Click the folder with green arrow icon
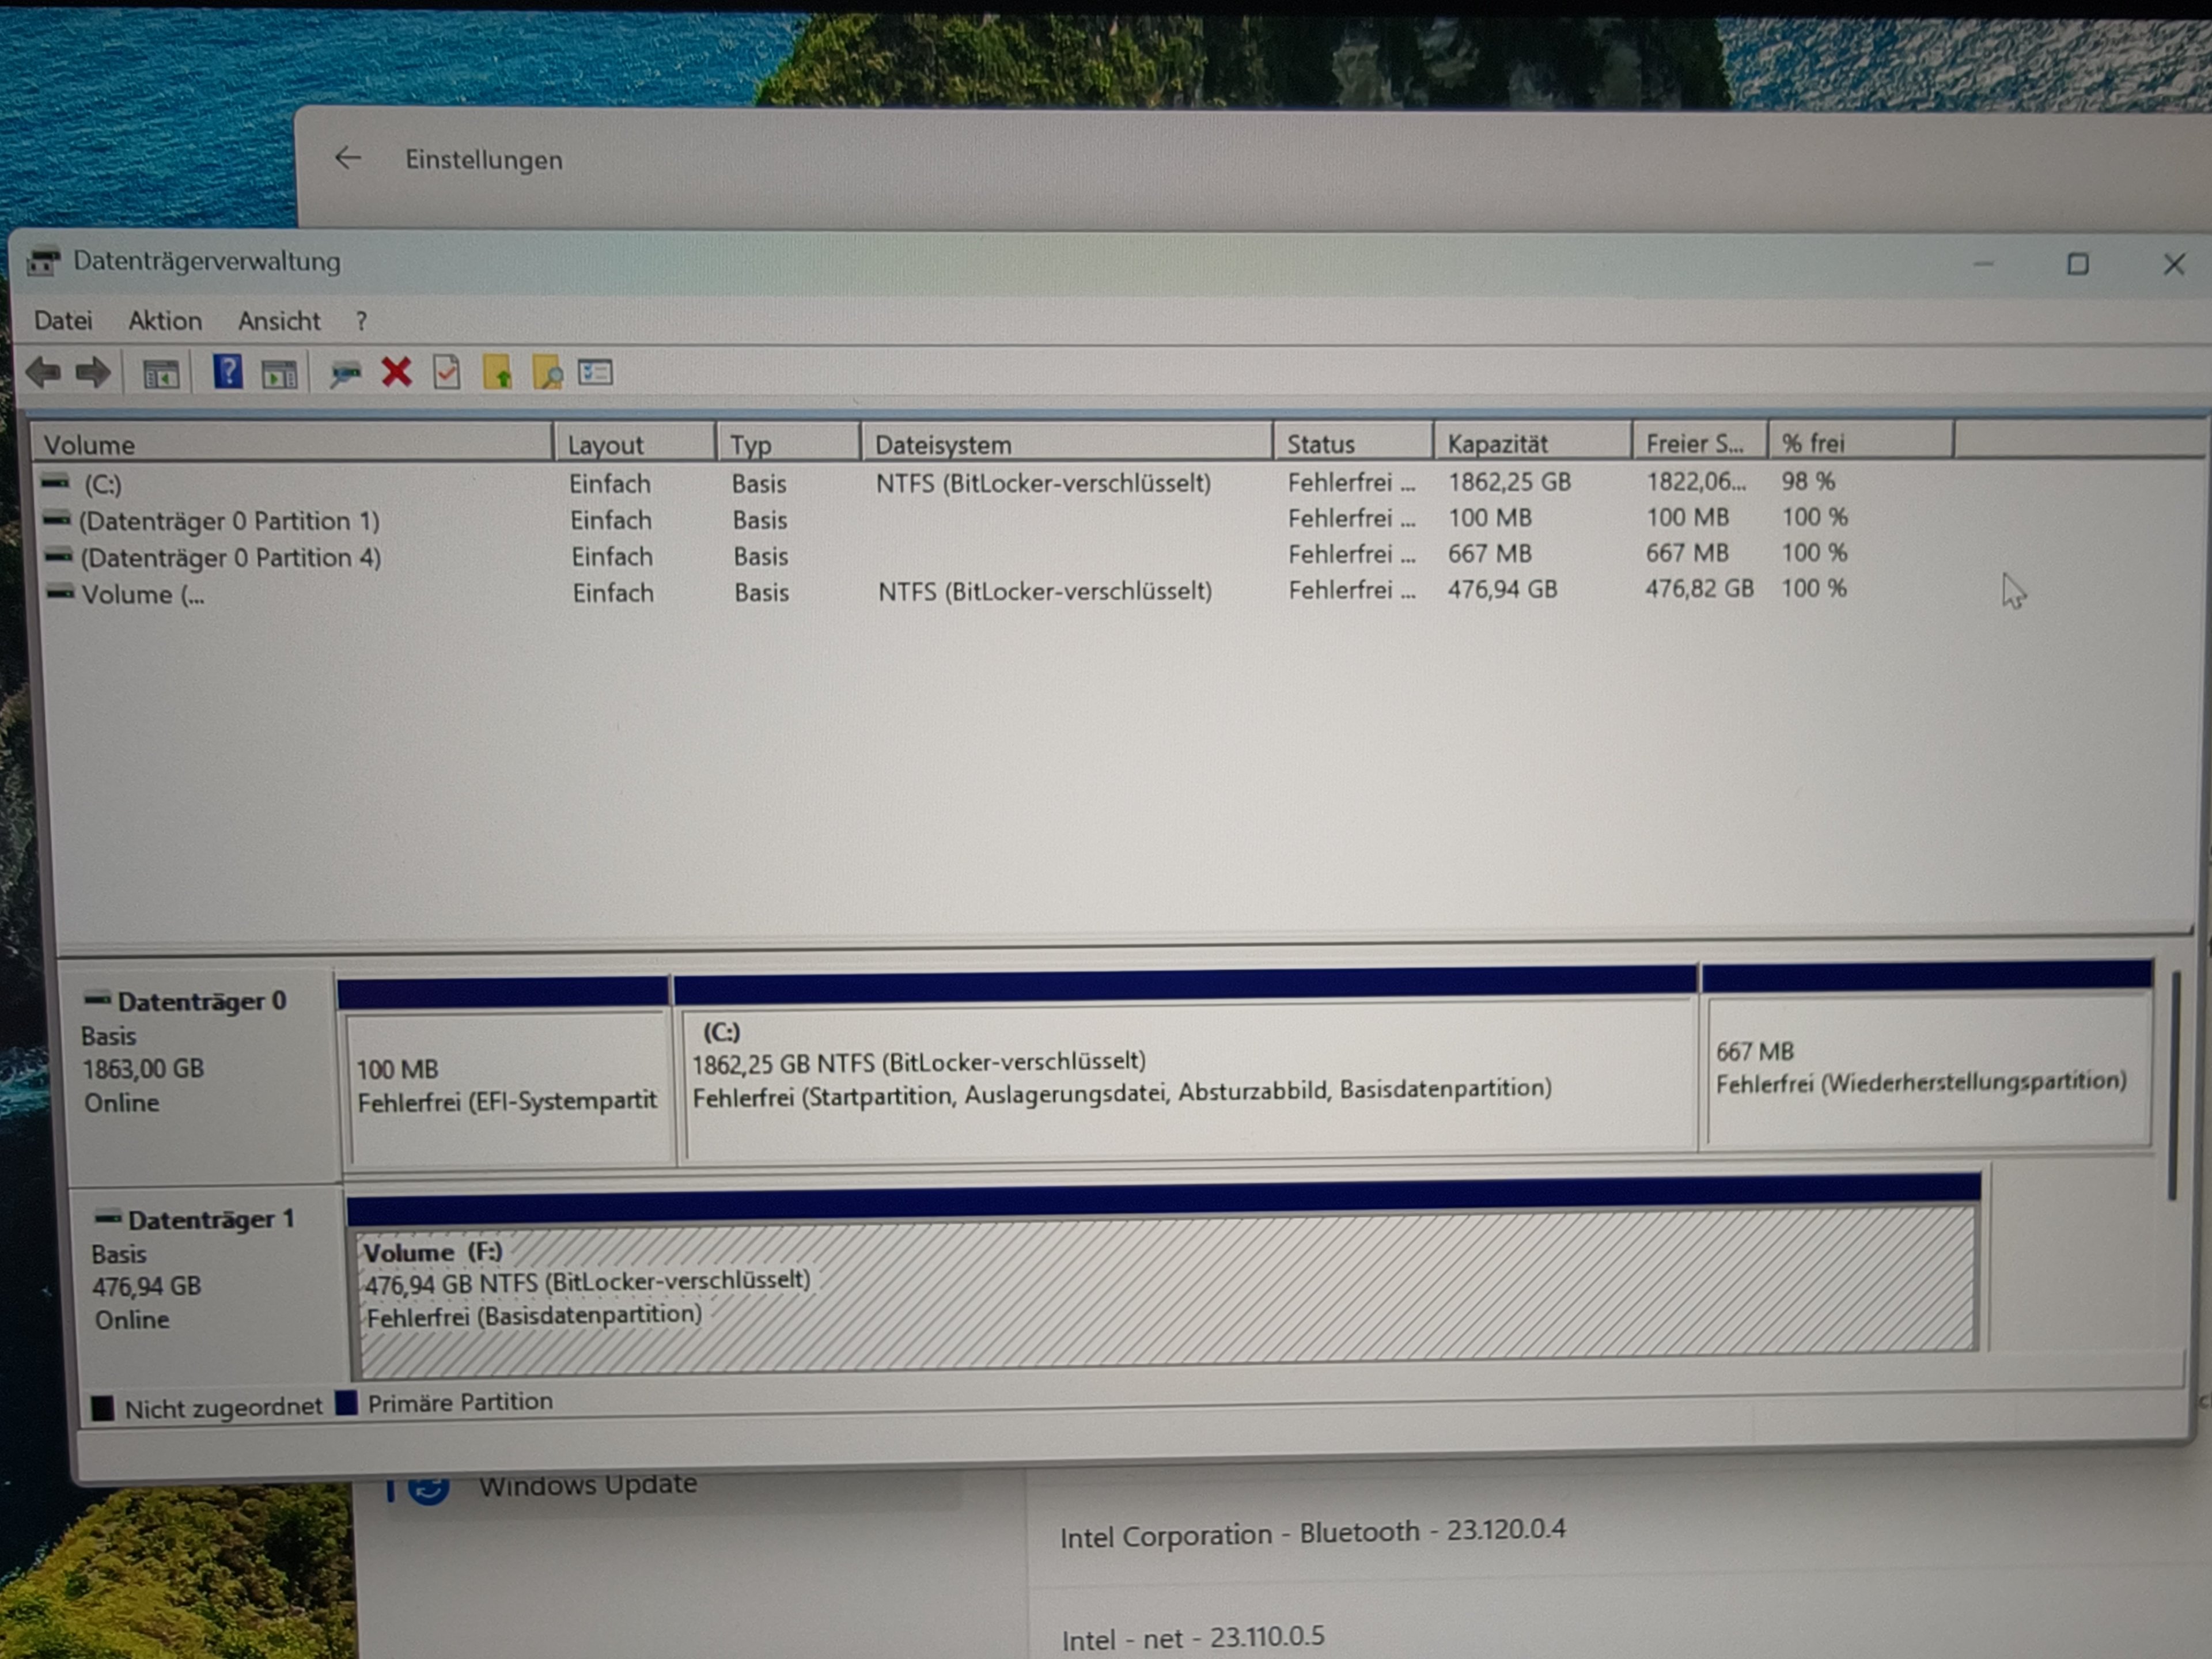The image size is (2212, 1659). pos(498,373)
